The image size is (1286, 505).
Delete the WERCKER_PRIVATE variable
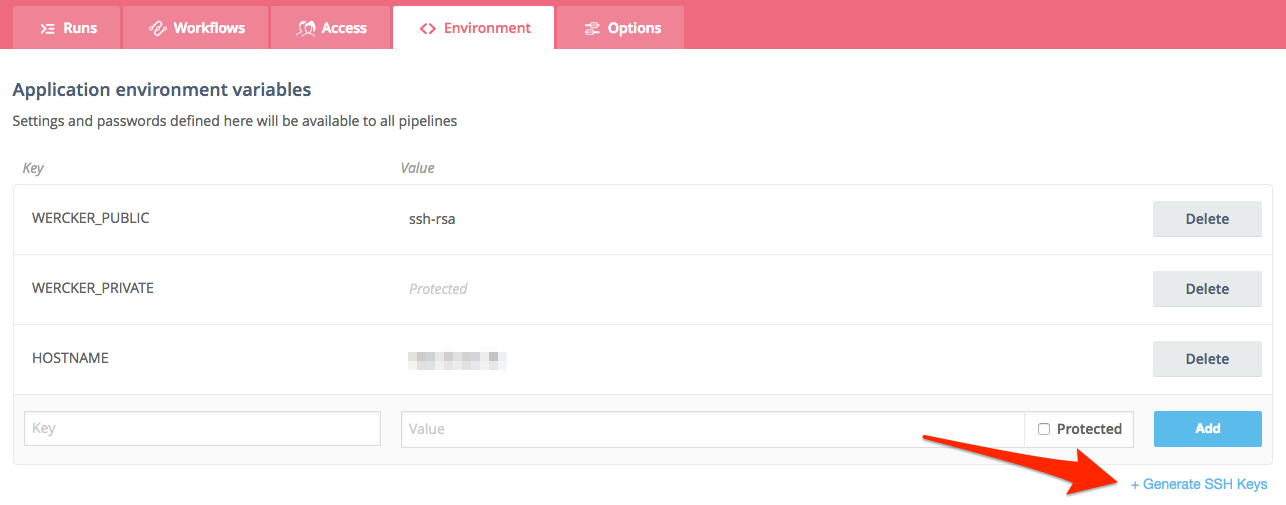point(1206,289)
